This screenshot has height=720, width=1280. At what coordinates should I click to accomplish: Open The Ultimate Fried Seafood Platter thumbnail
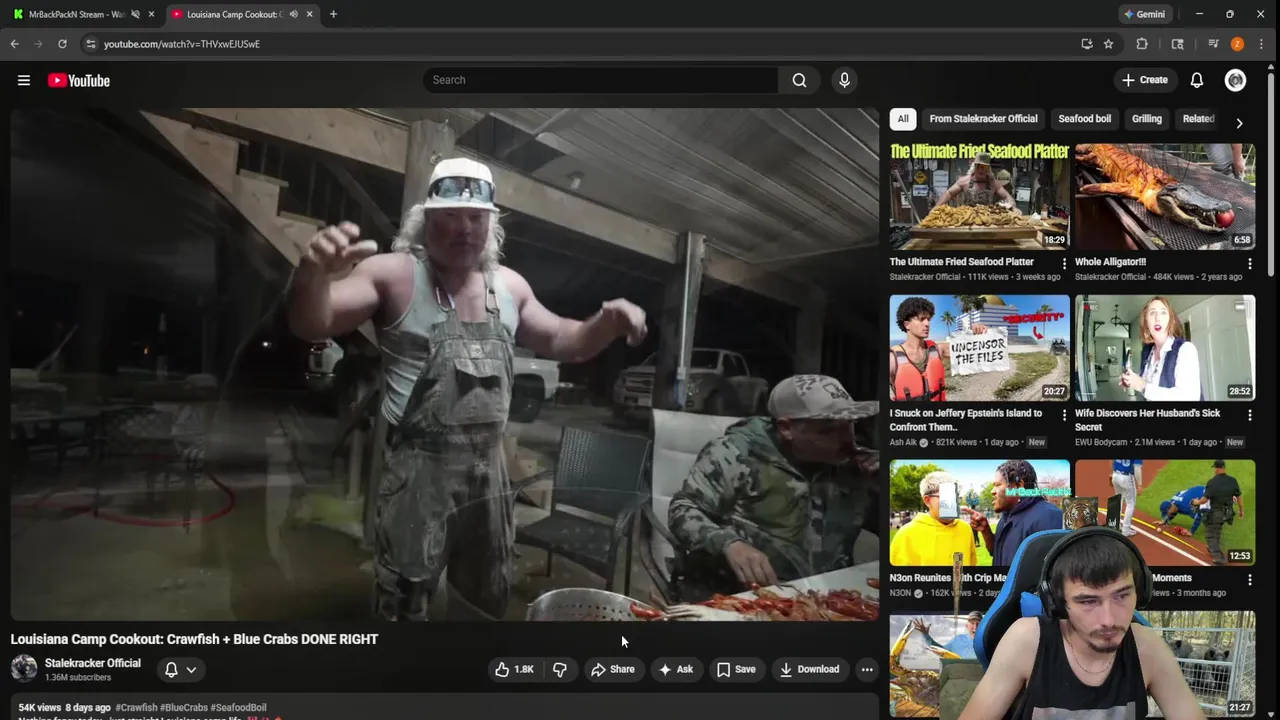pyautogui.click(x=979, y=196)
